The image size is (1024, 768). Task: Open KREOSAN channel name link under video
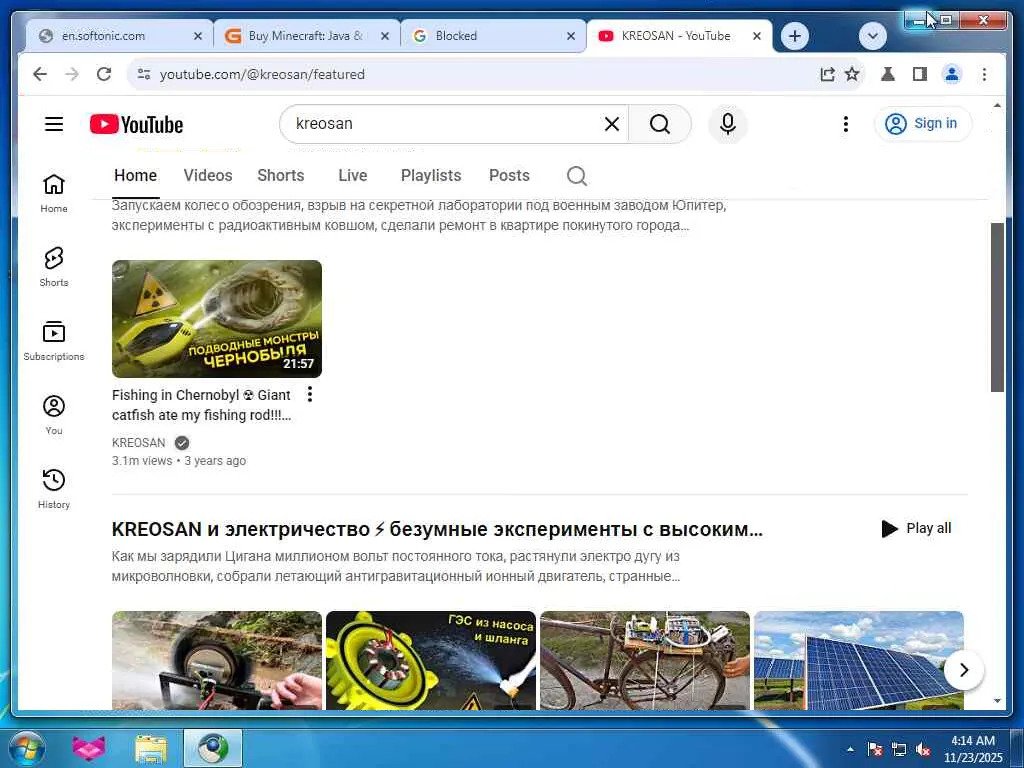pos(138,443)
